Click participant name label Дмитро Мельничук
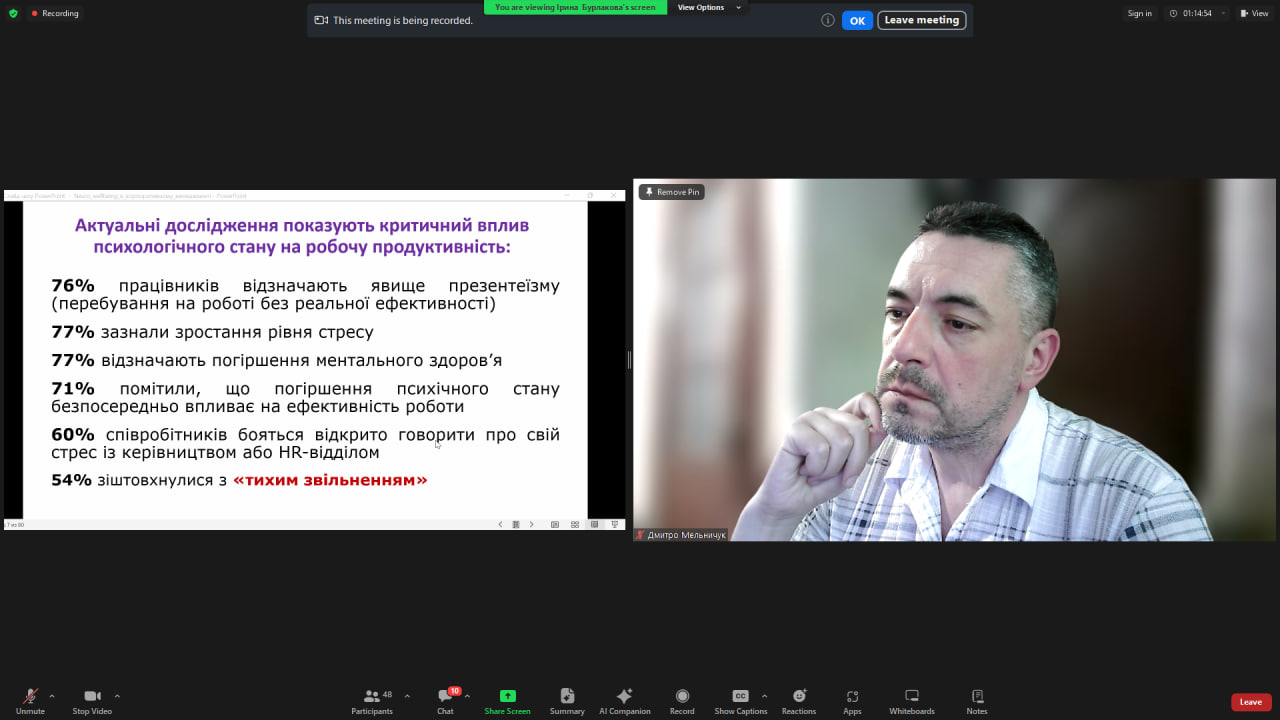Screen dimensions: 1280x720 686,535
